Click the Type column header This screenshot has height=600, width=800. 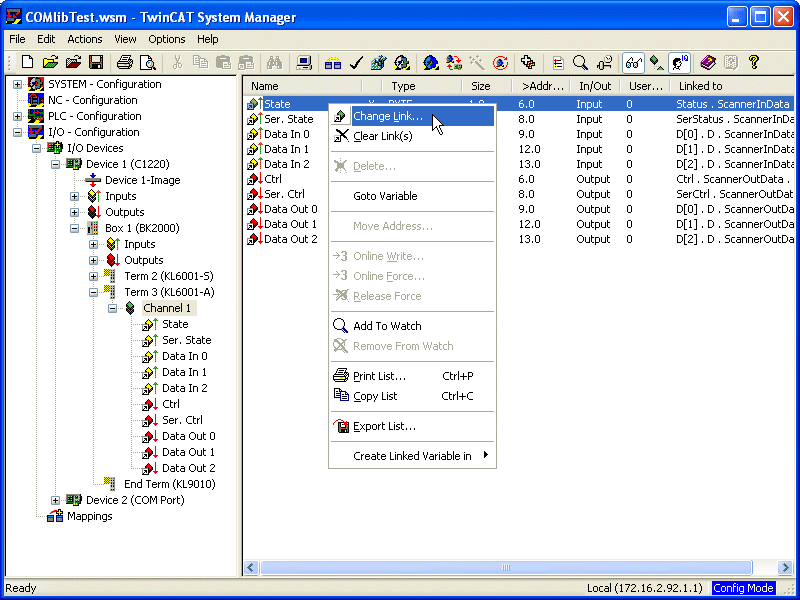click(x=422, y=86)
